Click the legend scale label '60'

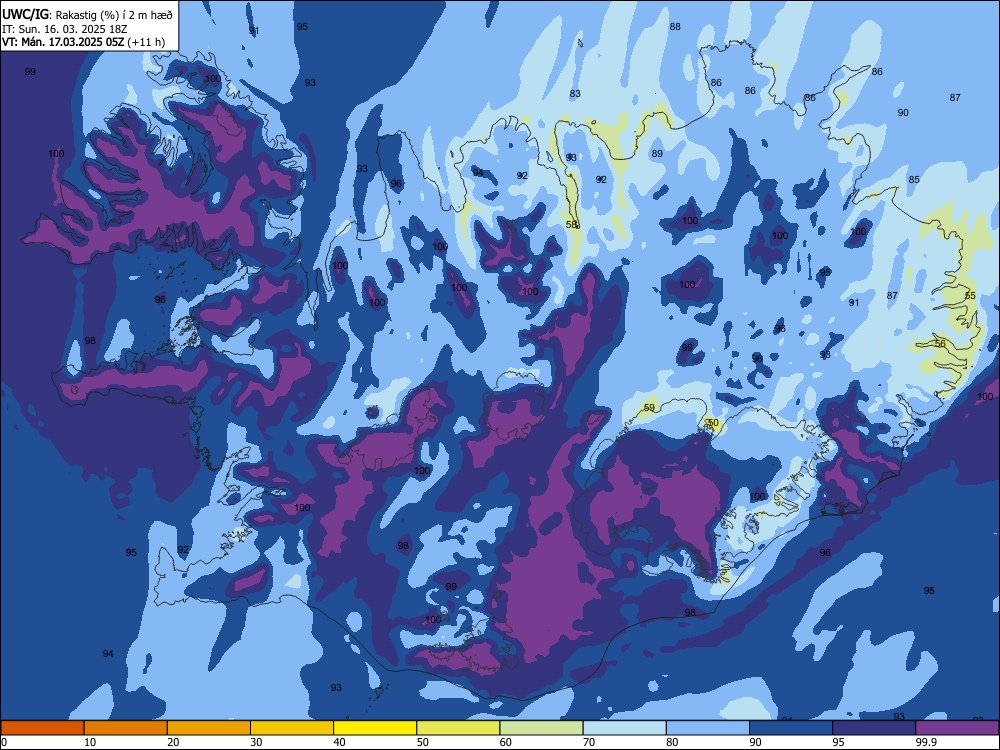pos(506,742)
